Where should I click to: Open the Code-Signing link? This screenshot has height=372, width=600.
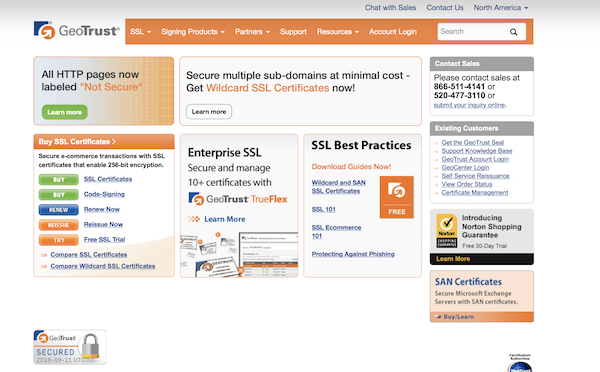click(104, 194)
